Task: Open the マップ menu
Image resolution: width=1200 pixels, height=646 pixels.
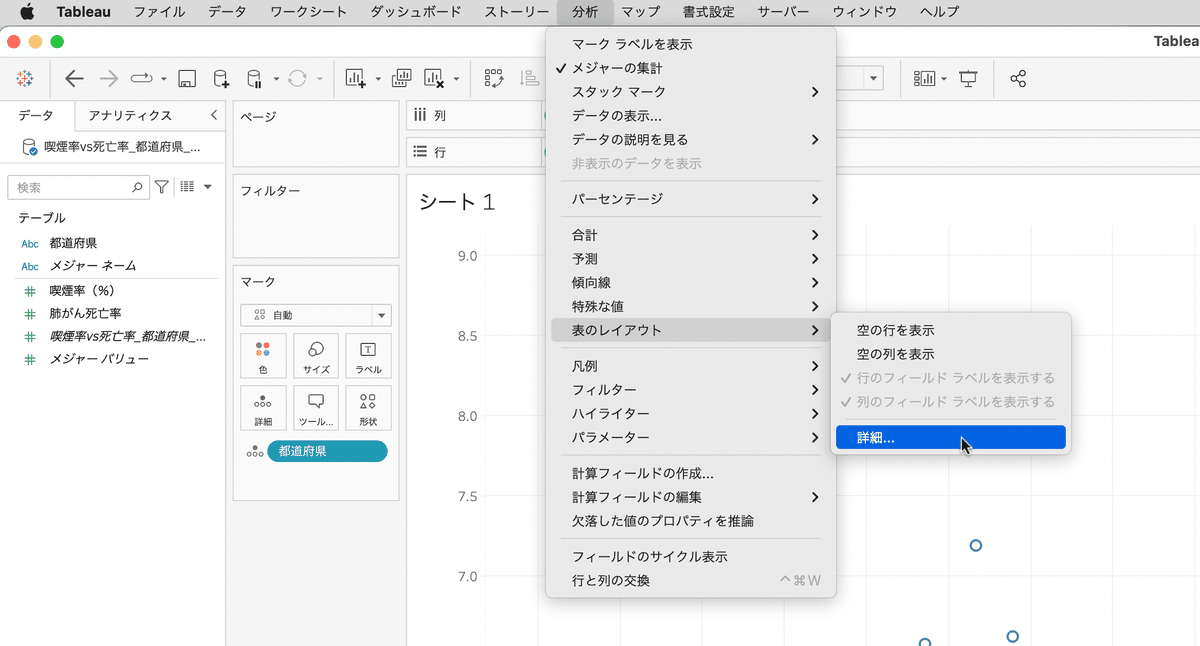Action: (x=640, y=12)
